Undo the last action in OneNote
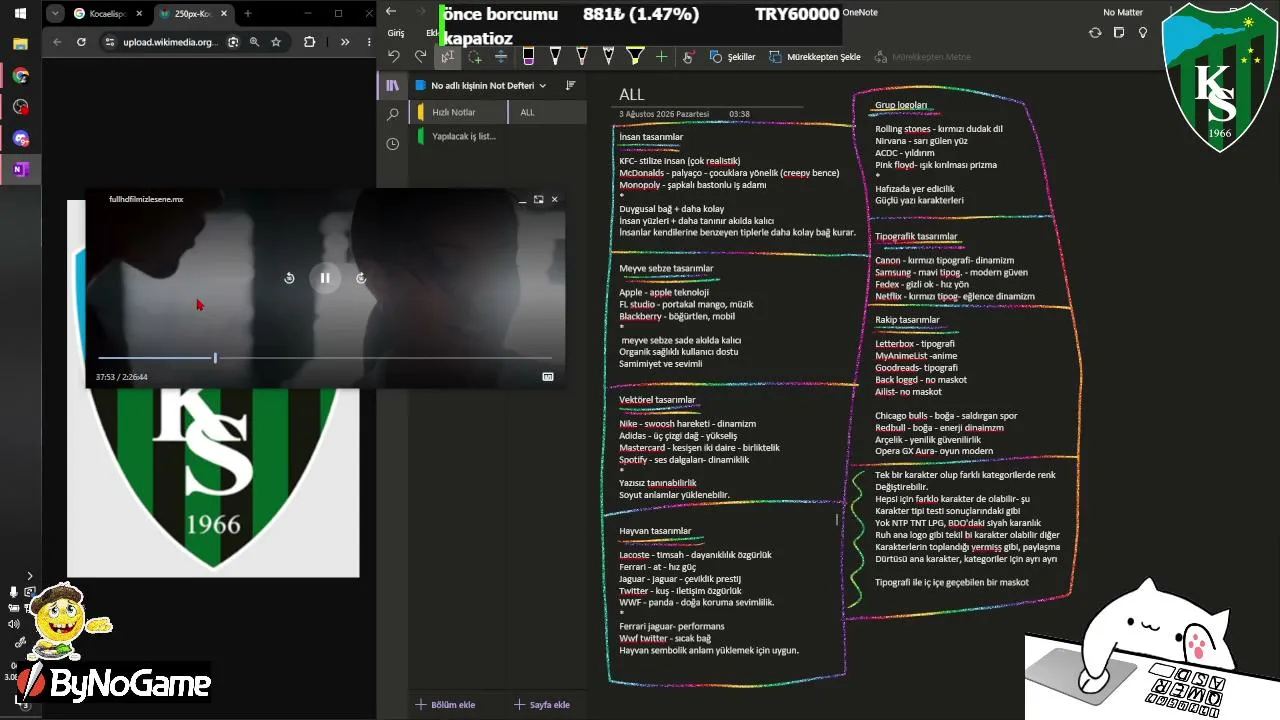The height and width of the screenshot is (720, 1280). [x=394, y=57]
